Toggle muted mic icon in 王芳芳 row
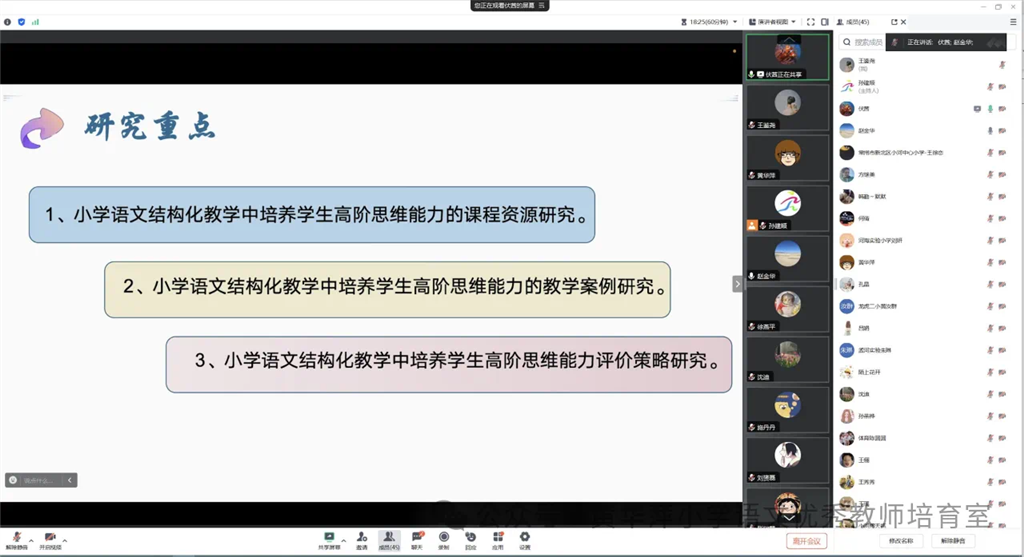This screenshot has width=1024, height=557. [x=990, y=482]
